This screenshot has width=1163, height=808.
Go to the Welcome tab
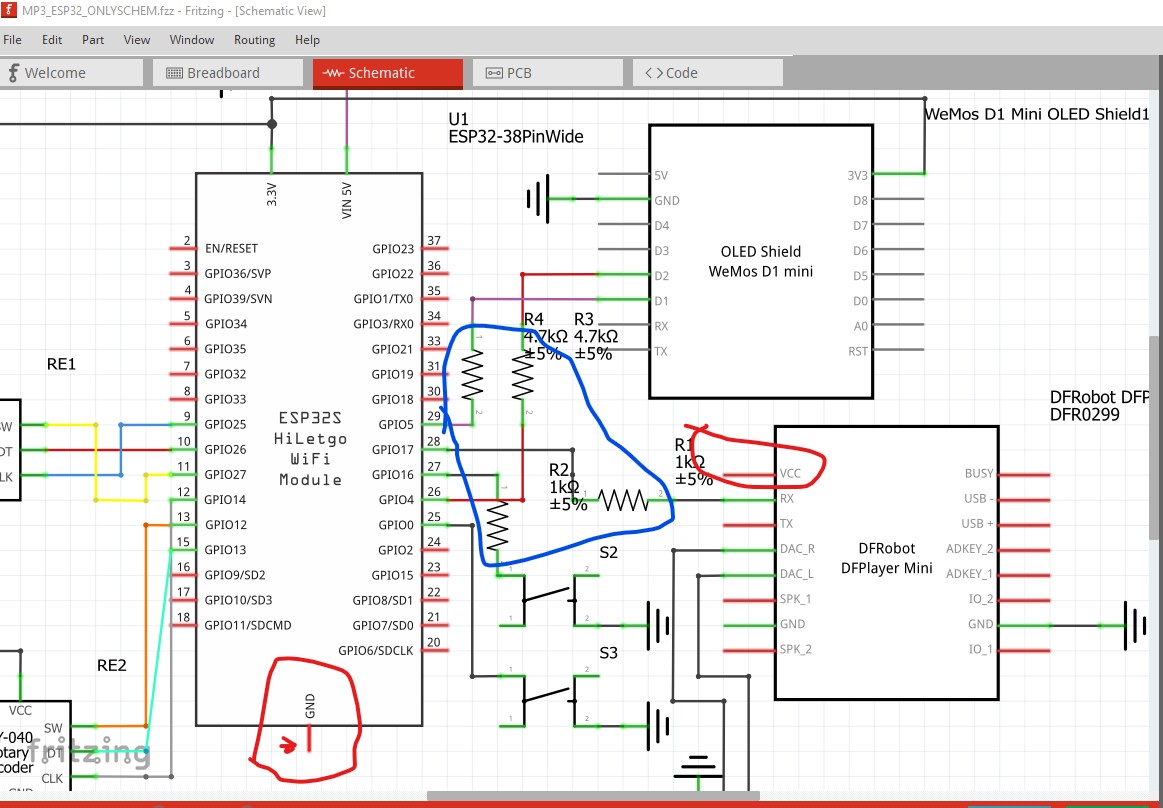(x=70, y=73)
